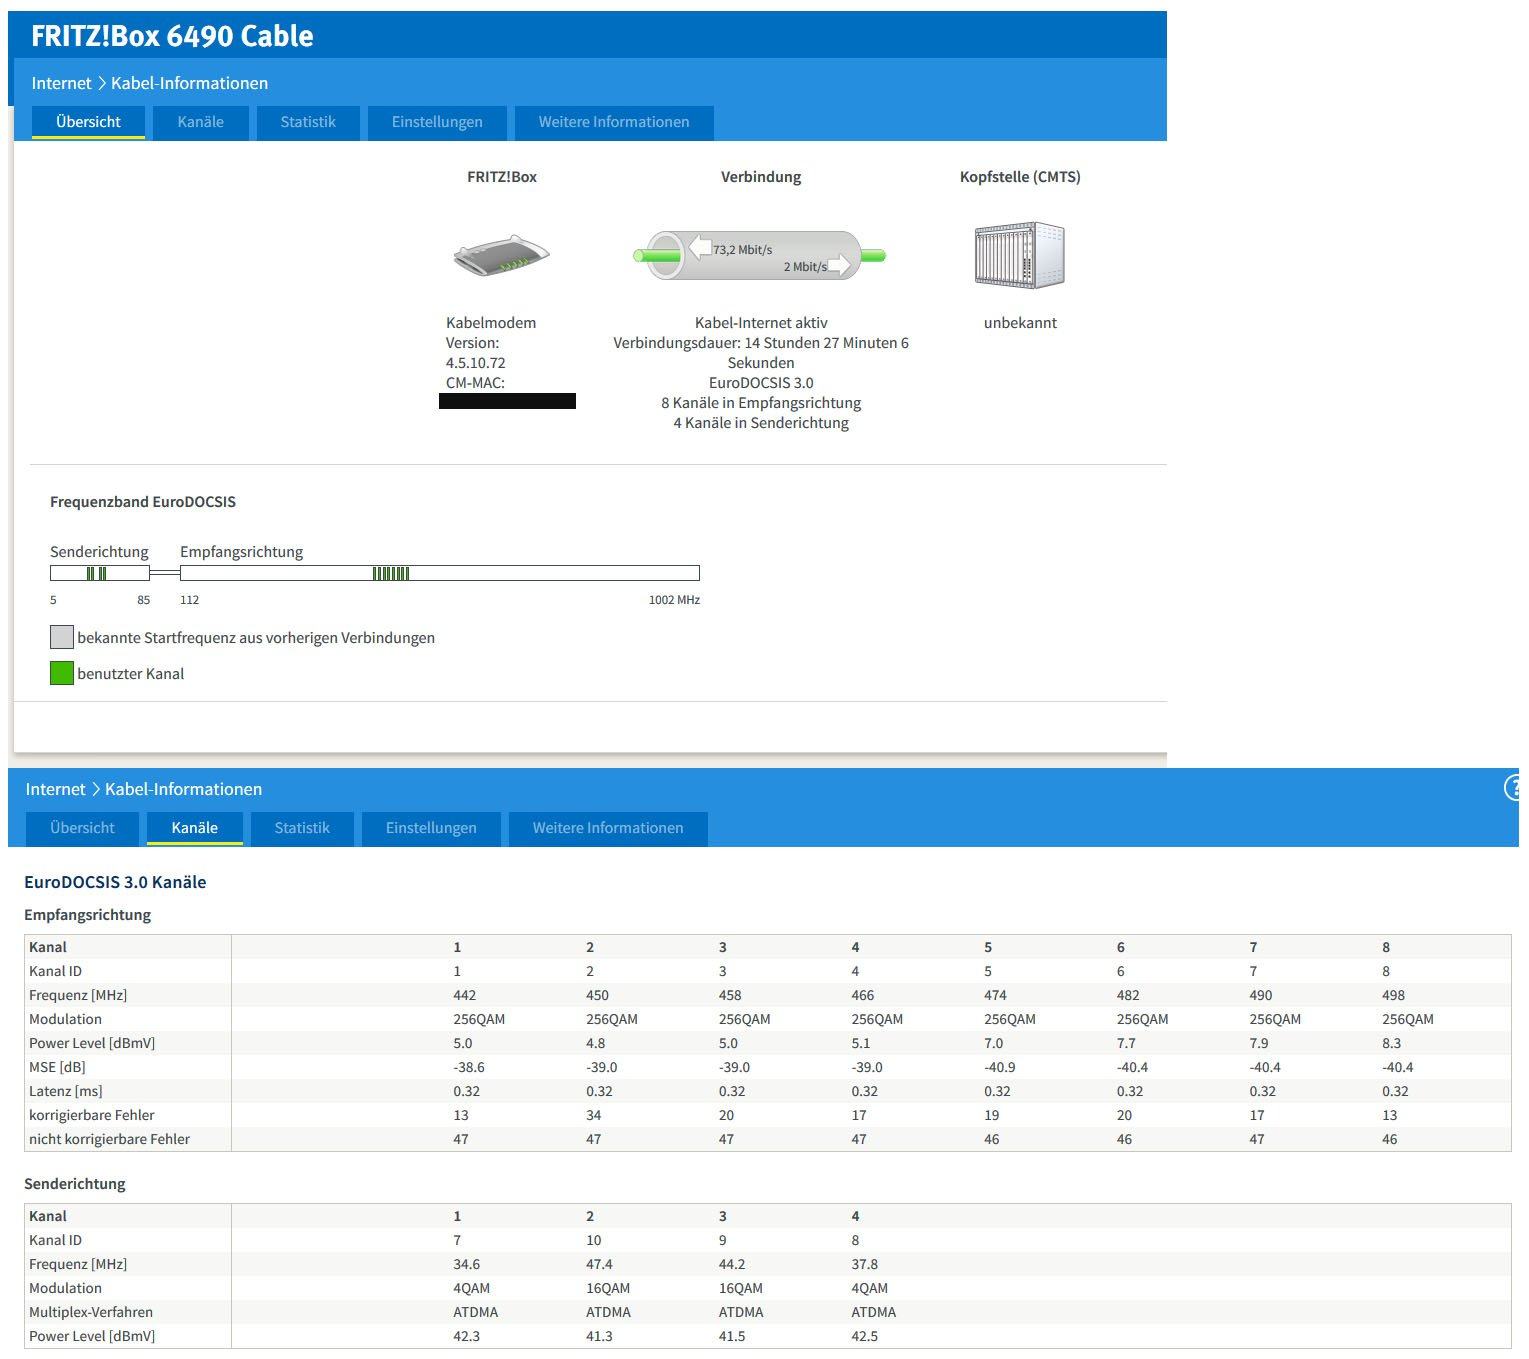Click the FRITZ!Box router icon

[x=502, y=256]
